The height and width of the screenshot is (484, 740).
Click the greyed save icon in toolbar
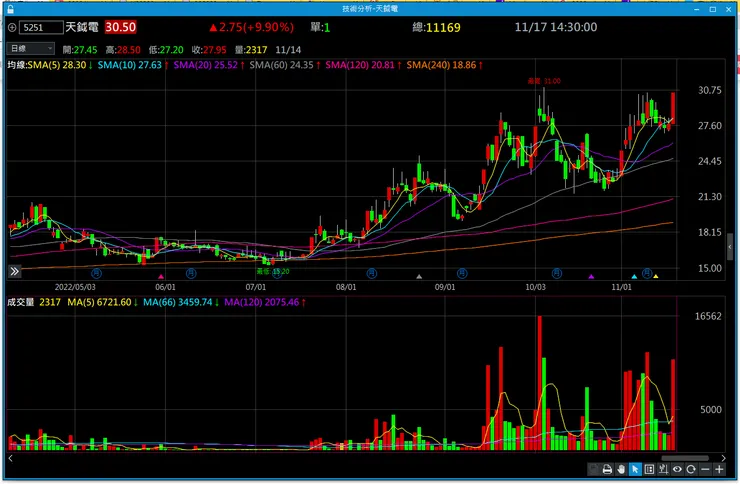[593, 469]
